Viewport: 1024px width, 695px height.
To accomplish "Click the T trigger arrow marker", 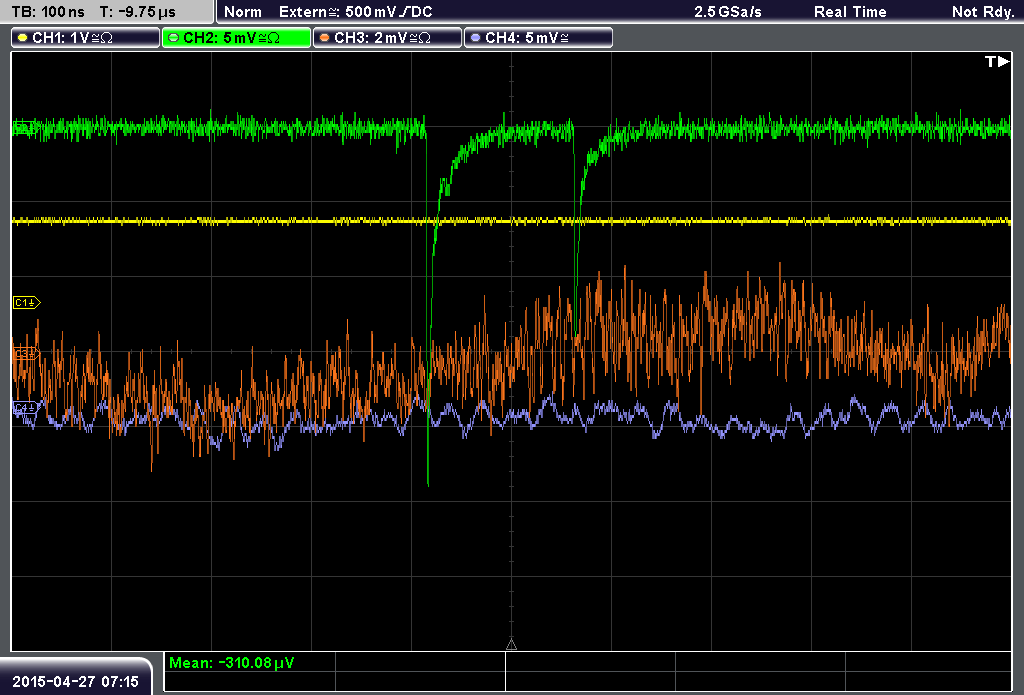I will click(997, 61).
